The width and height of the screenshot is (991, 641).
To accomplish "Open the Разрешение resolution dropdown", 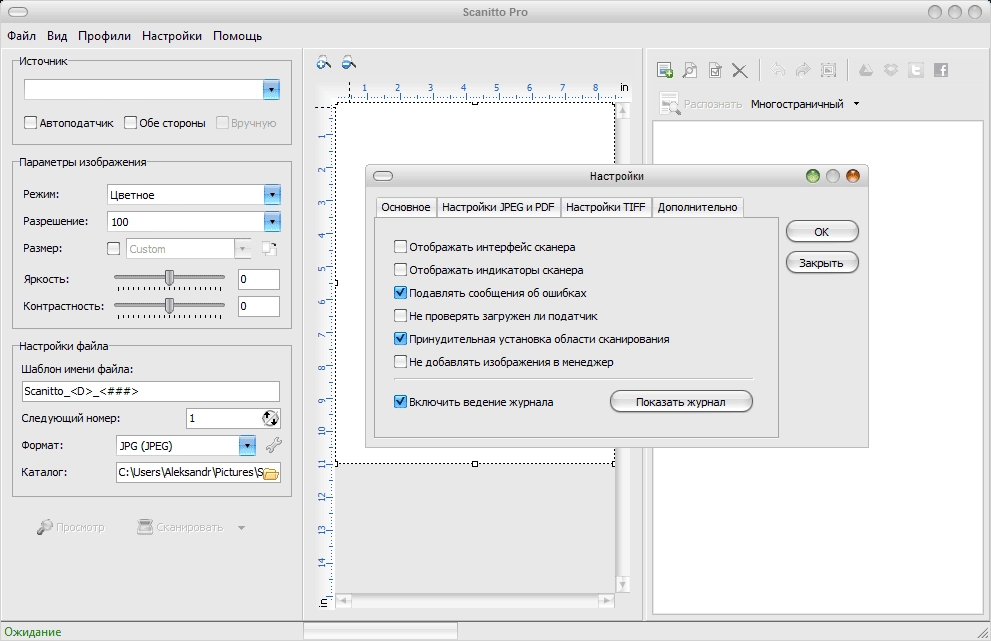I will (x=272, y=221).
